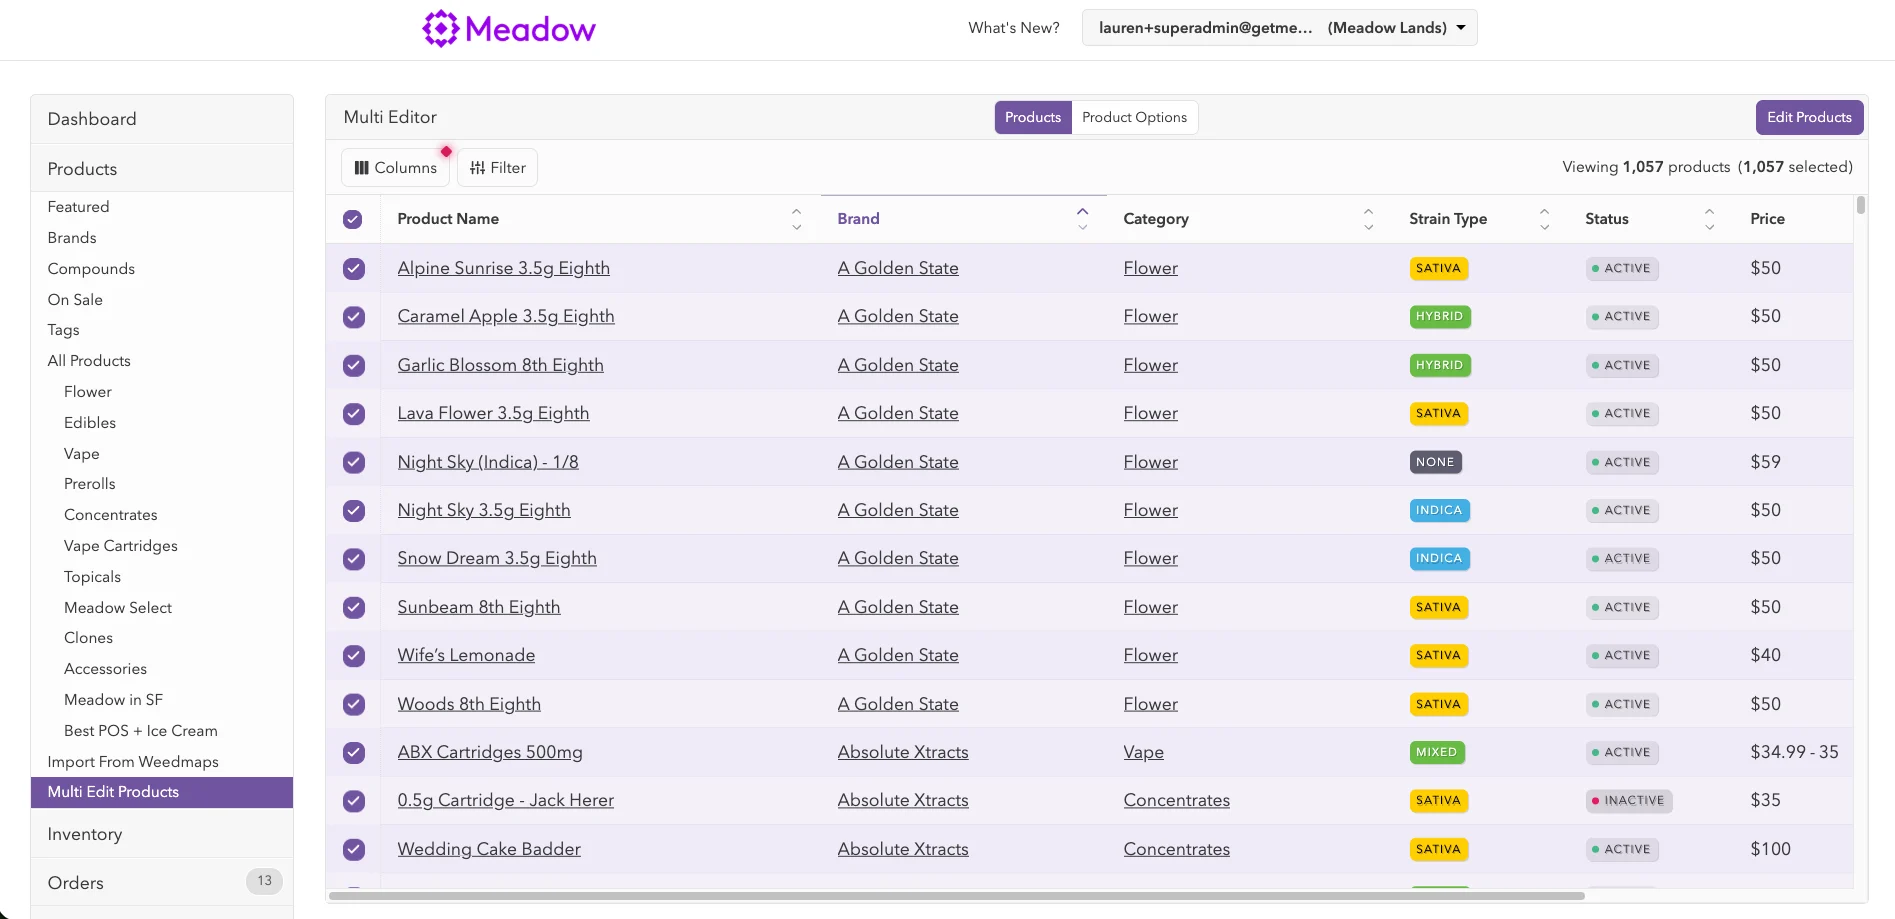Select the Products tab in Multi Editor
This screenshot has height=919, width=1895.
tap(1033, 117)
